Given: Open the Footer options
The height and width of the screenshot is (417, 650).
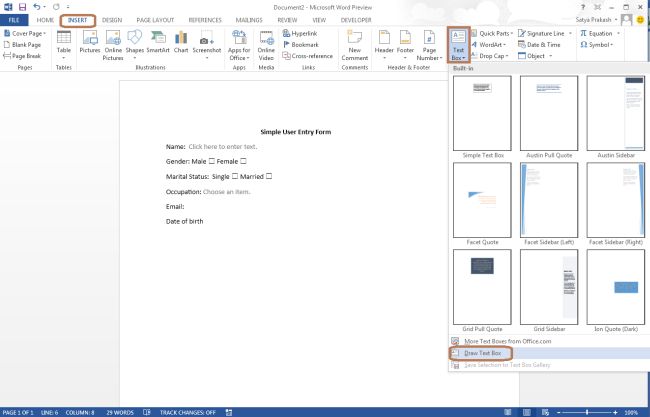Looking at the screenshot, I should (x=405, y=44).
